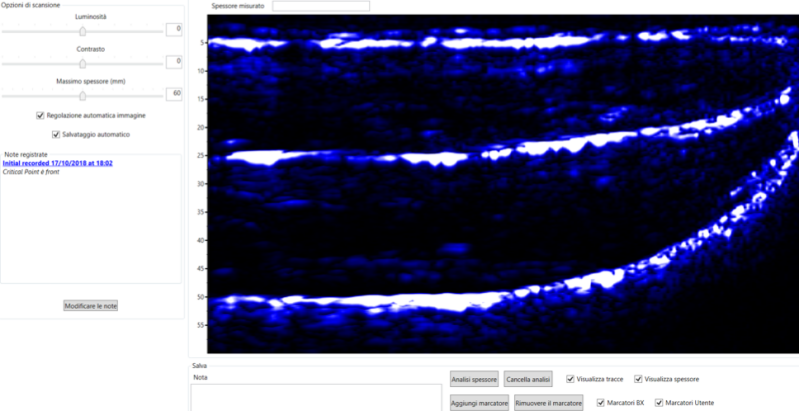Open the Initial recorded 17/10/2018 note link

pyautogui.click(x=58, y=163)
